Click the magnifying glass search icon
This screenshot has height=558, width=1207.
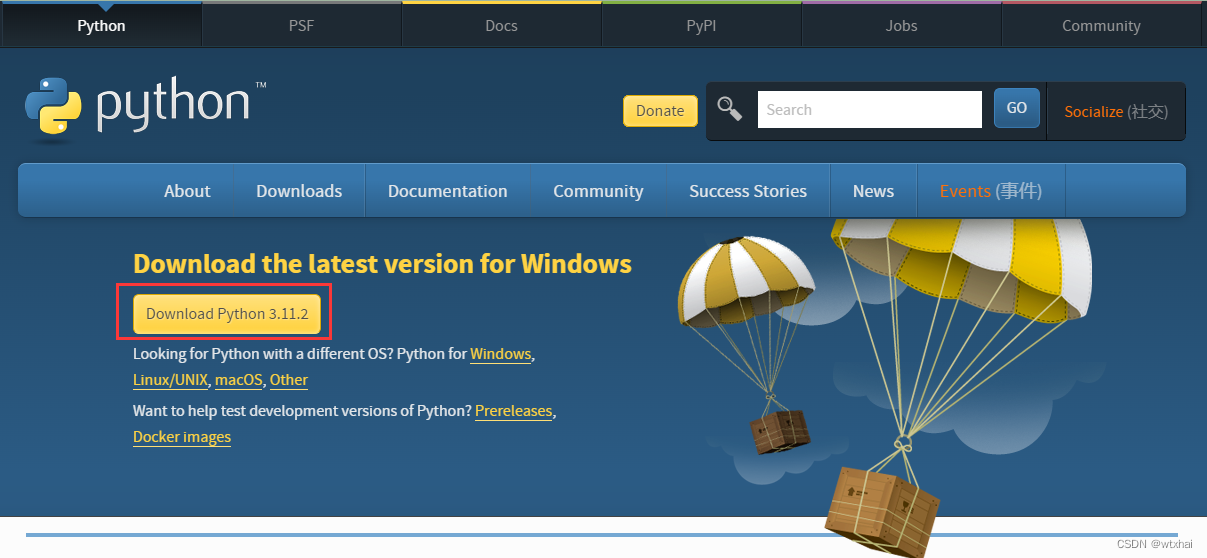click(x=730, y=109)
